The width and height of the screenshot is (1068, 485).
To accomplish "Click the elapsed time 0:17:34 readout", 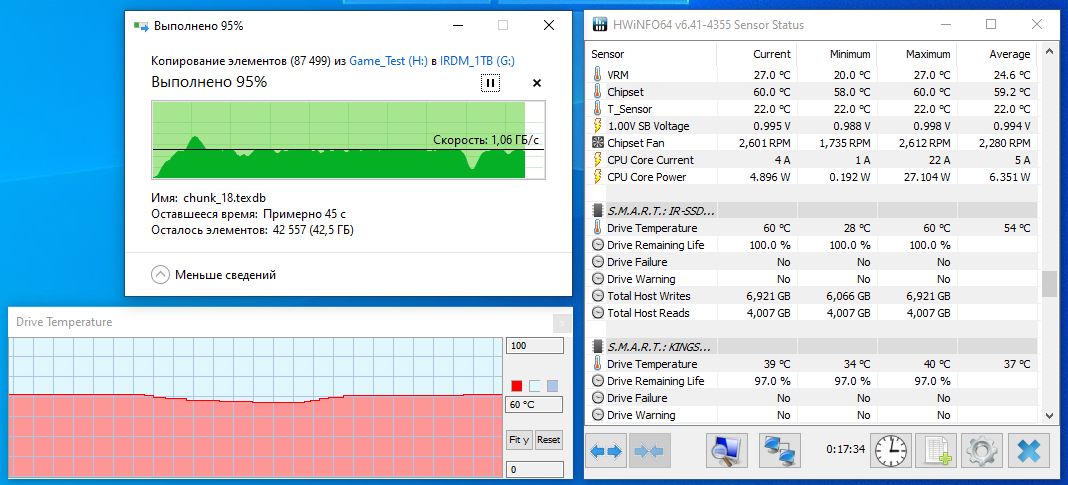I will pos(845,450).
